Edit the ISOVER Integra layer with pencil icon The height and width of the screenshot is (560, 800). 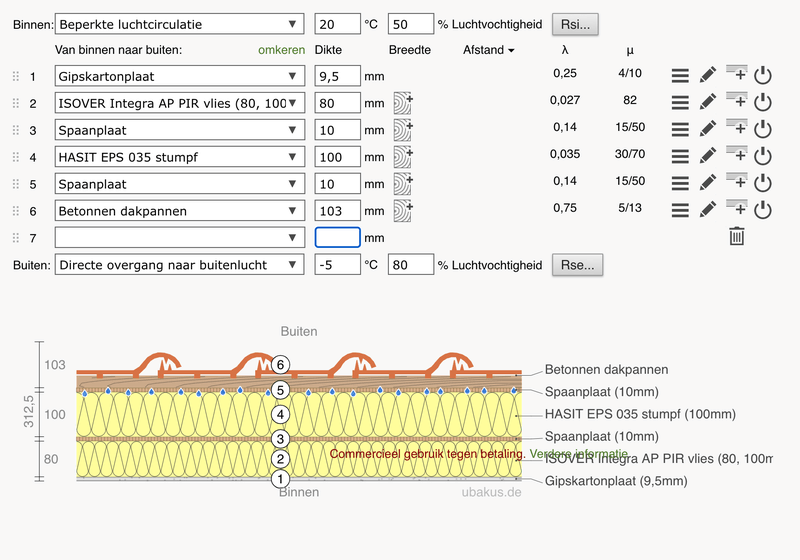tap(708, 102)
